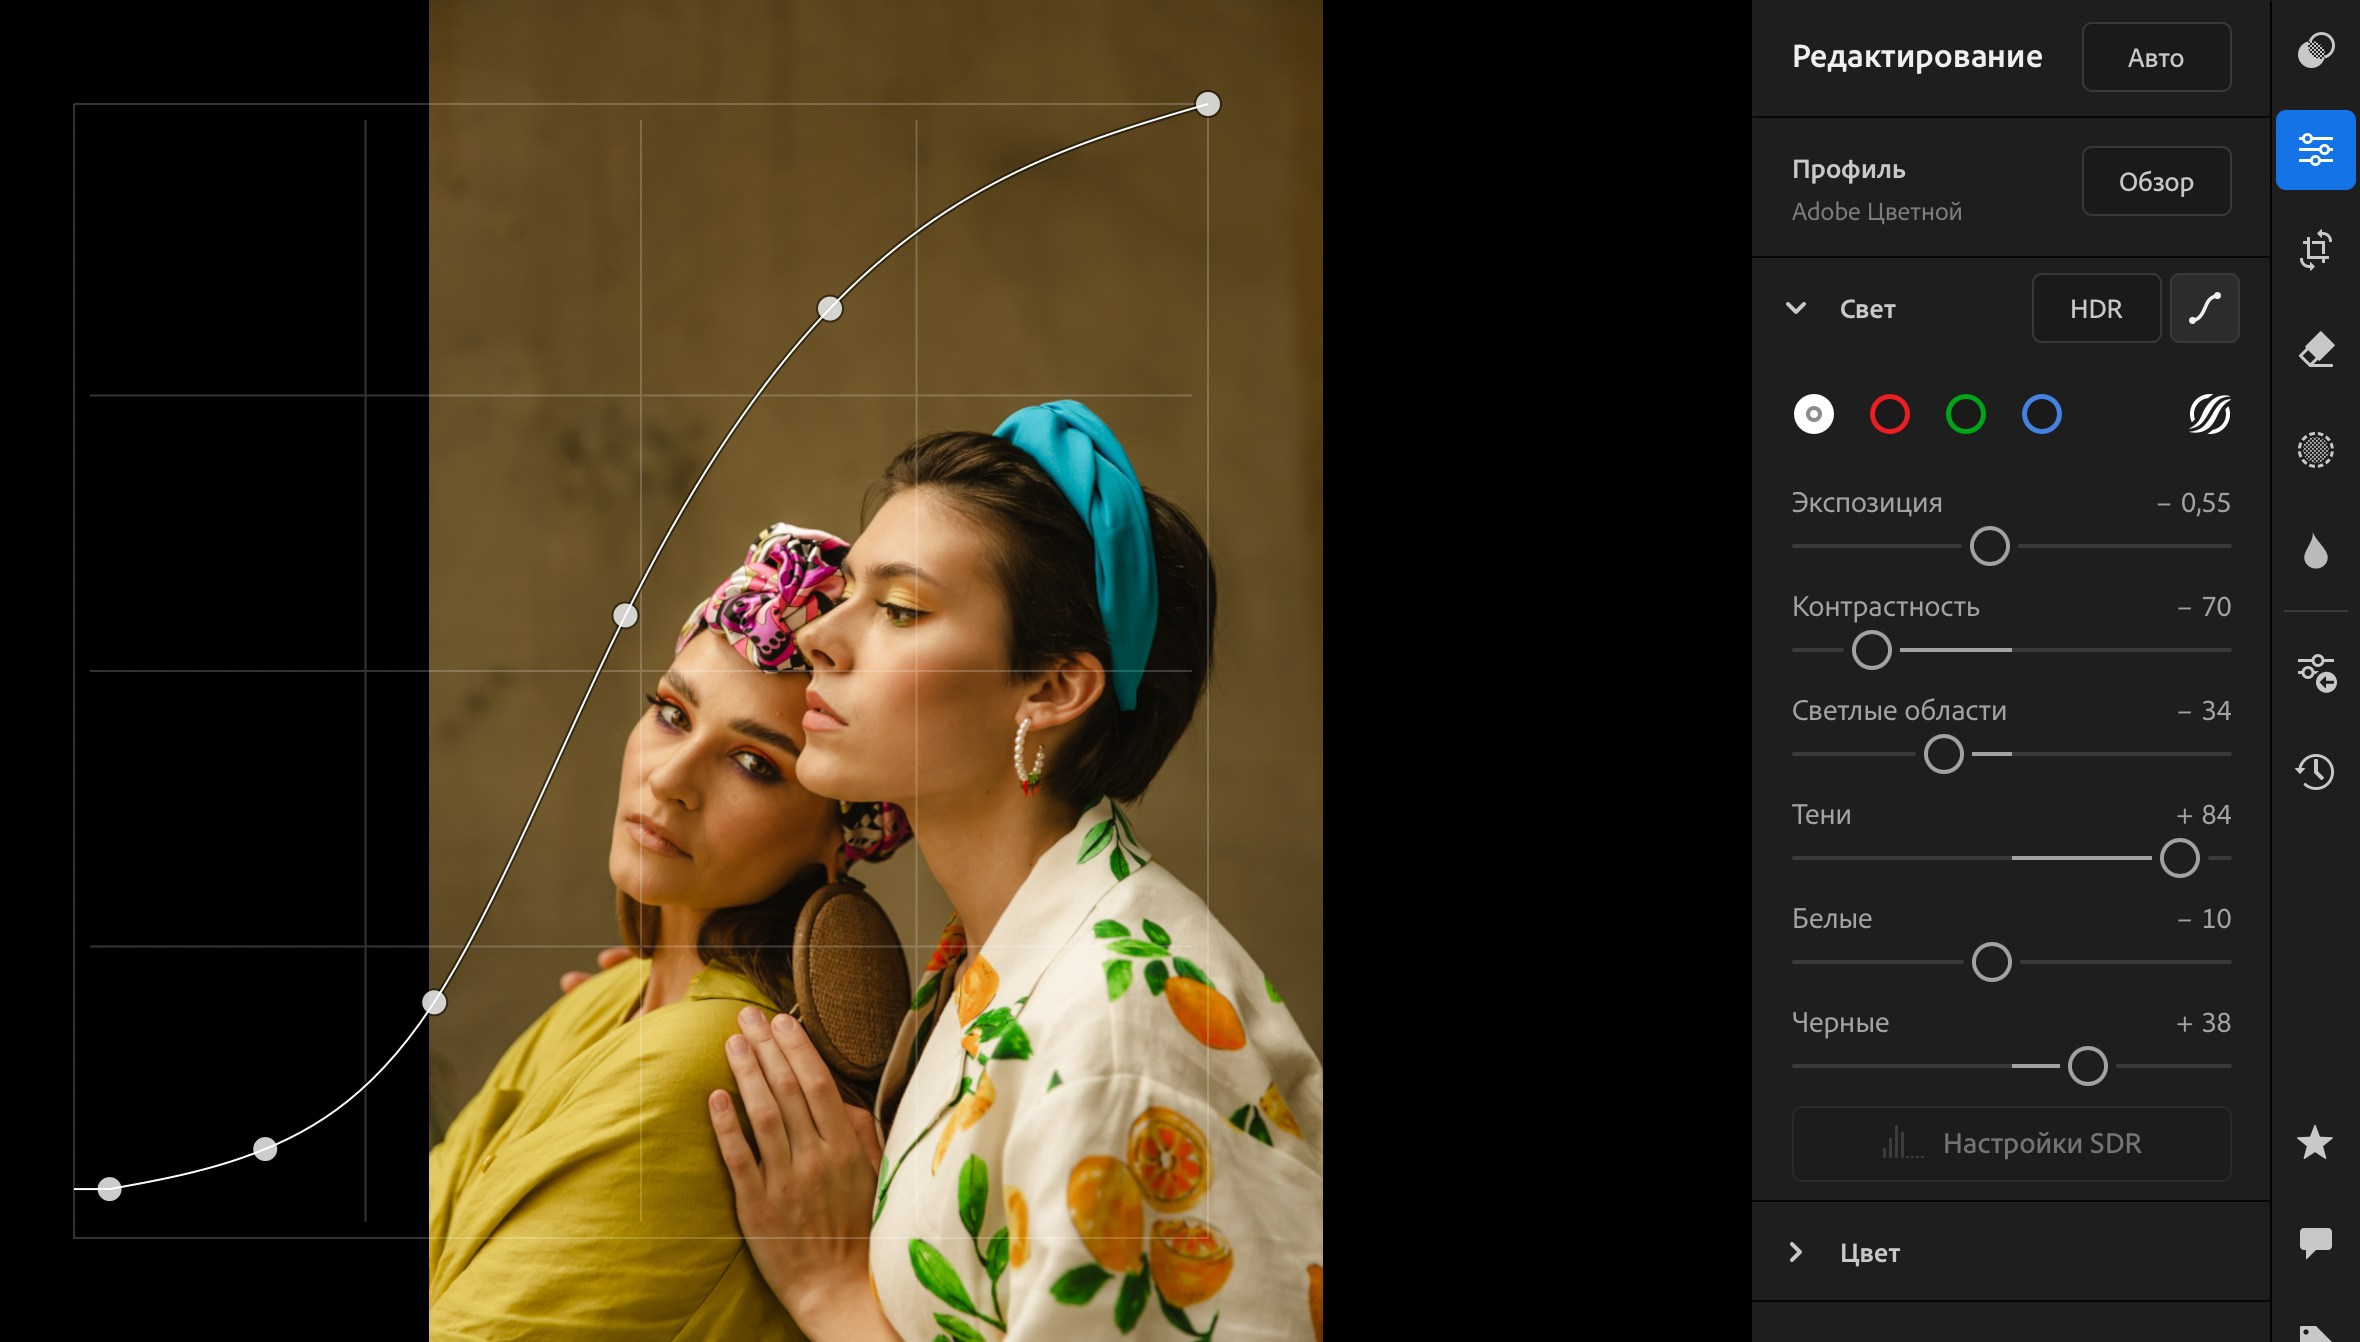Viewport: 2360px width, 1342px height.
Task: Click the Экспозиция slider handle
Action: 1989,546
